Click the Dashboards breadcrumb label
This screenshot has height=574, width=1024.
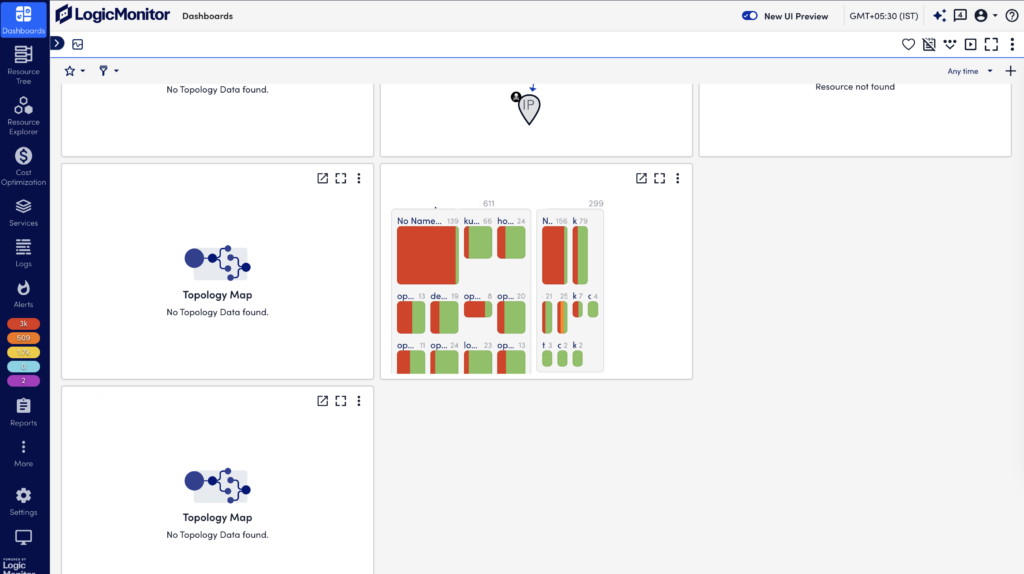208,16
